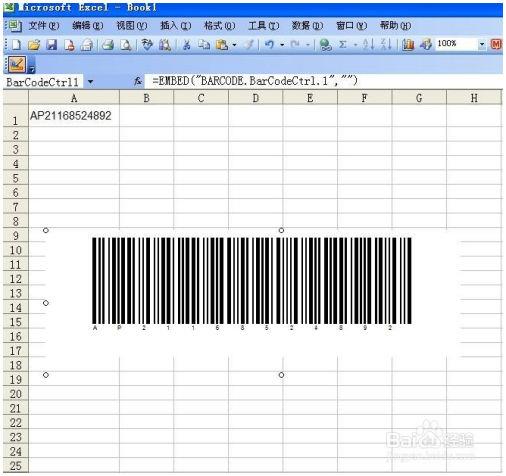Click the Select All corner box
Image resolution: width=506 pixels, height=476 pixels.
(16, 98)
